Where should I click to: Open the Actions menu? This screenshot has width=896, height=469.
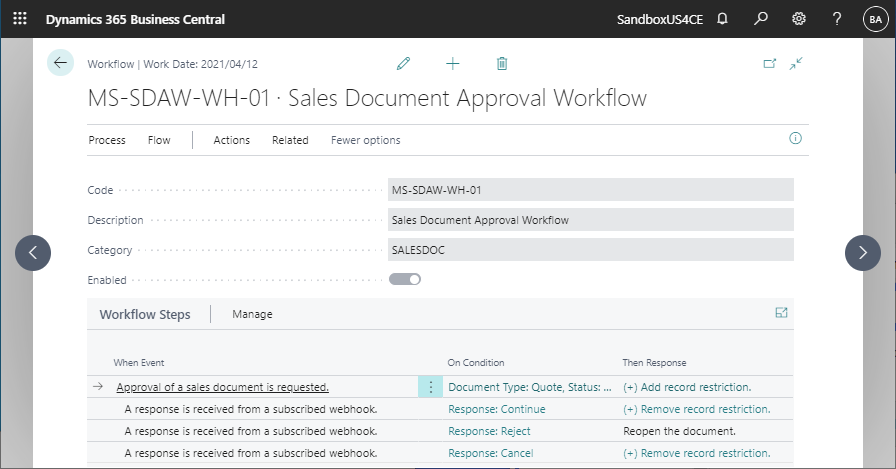[231, 140]
